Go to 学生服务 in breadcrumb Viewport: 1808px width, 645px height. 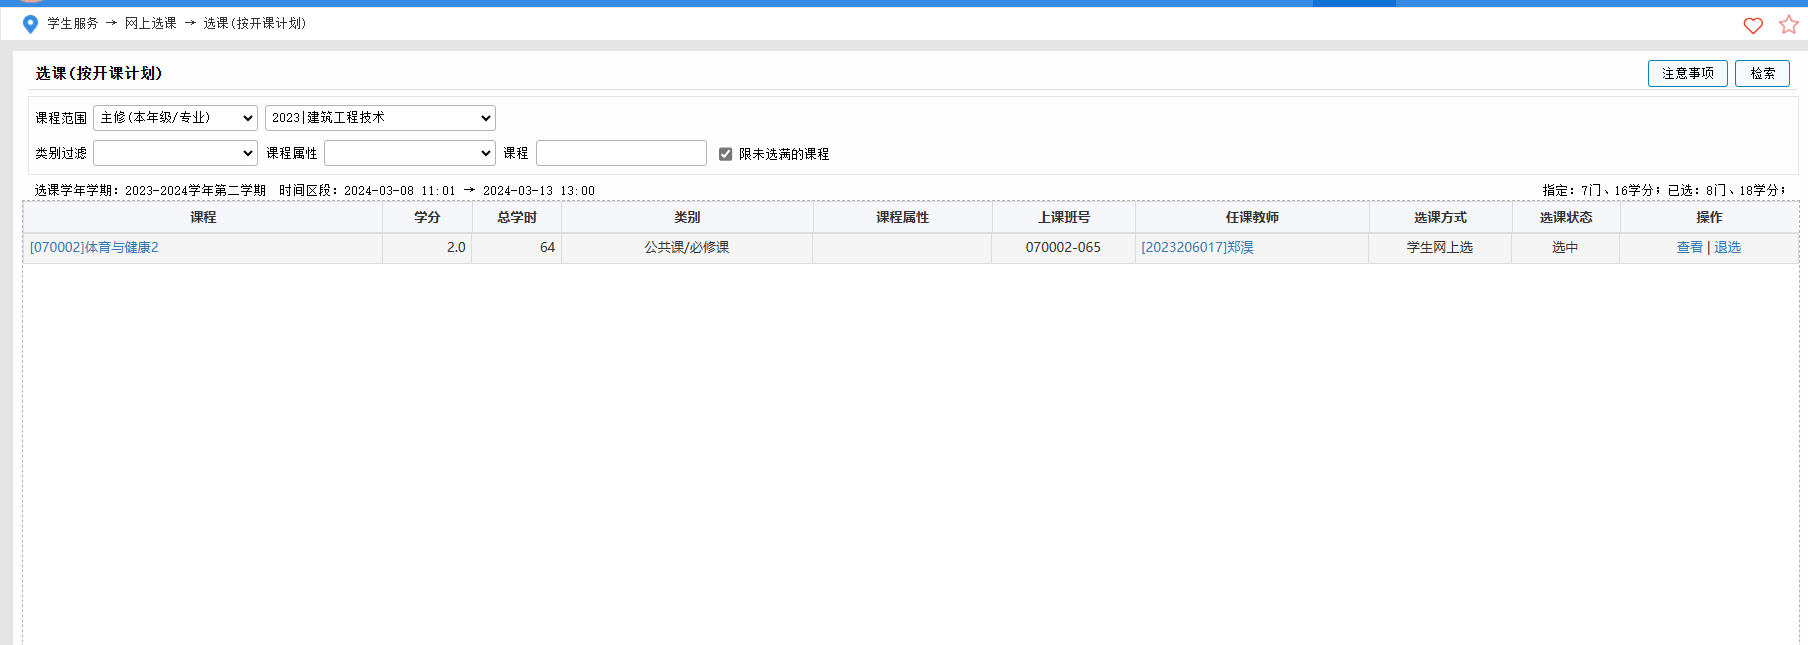(73, 23)
